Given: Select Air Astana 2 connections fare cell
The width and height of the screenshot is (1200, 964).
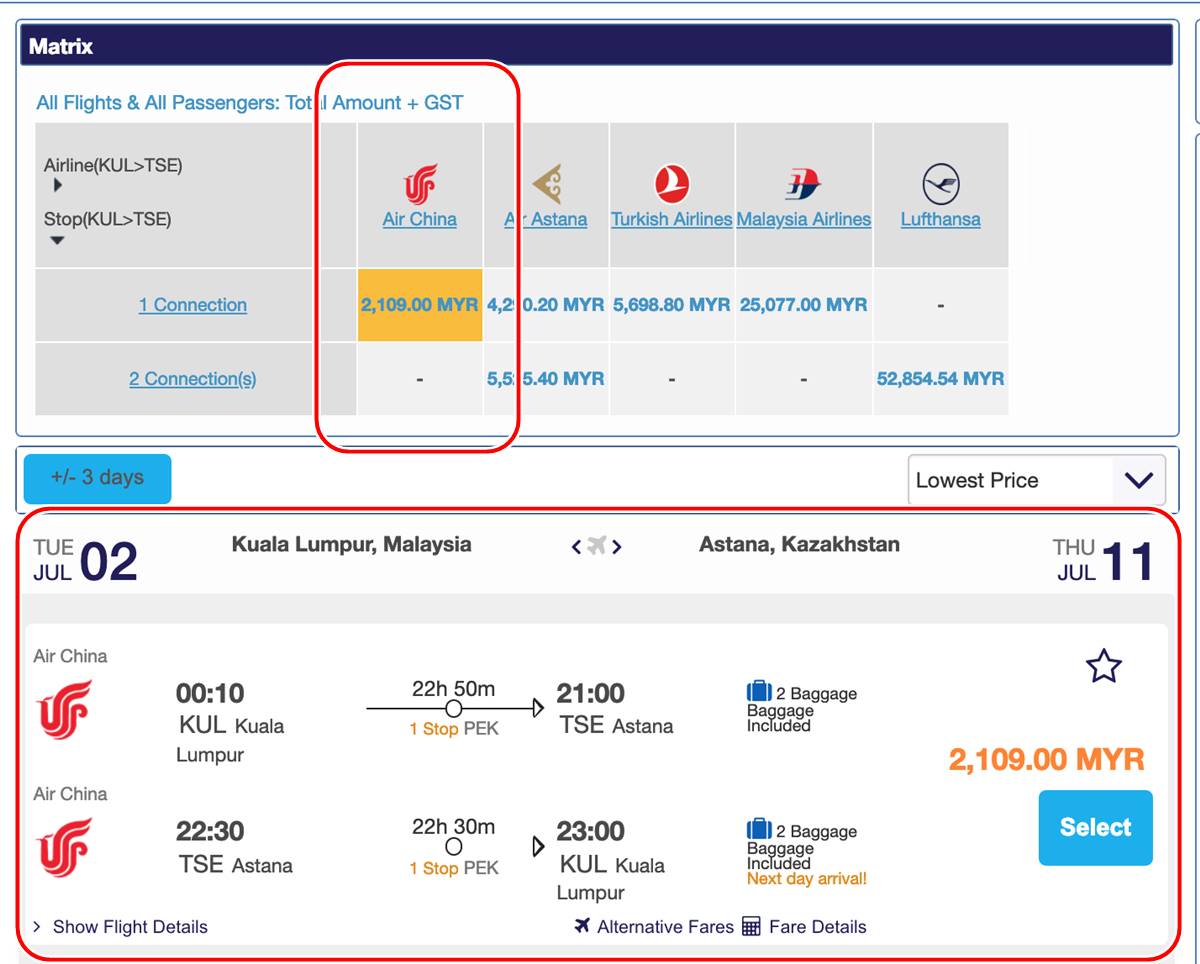Looking at the screenshot, I should (x=546, y=379).
